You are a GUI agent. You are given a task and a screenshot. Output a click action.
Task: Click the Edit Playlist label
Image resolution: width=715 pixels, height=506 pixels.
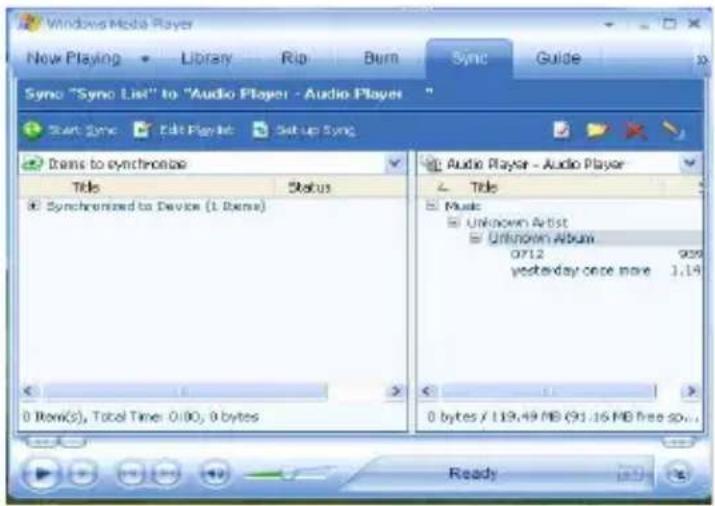click(x=197, y=130)
